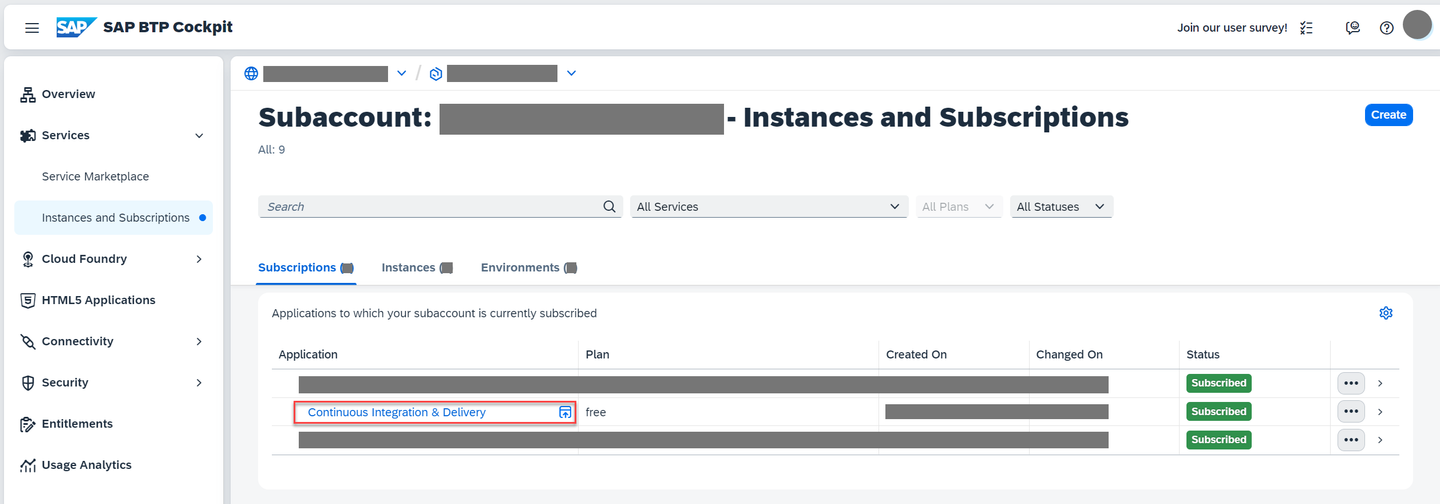This screenshot has height=504, width=1440.
Task: Click the free plan cell
Action: click(x=596, y=412)
